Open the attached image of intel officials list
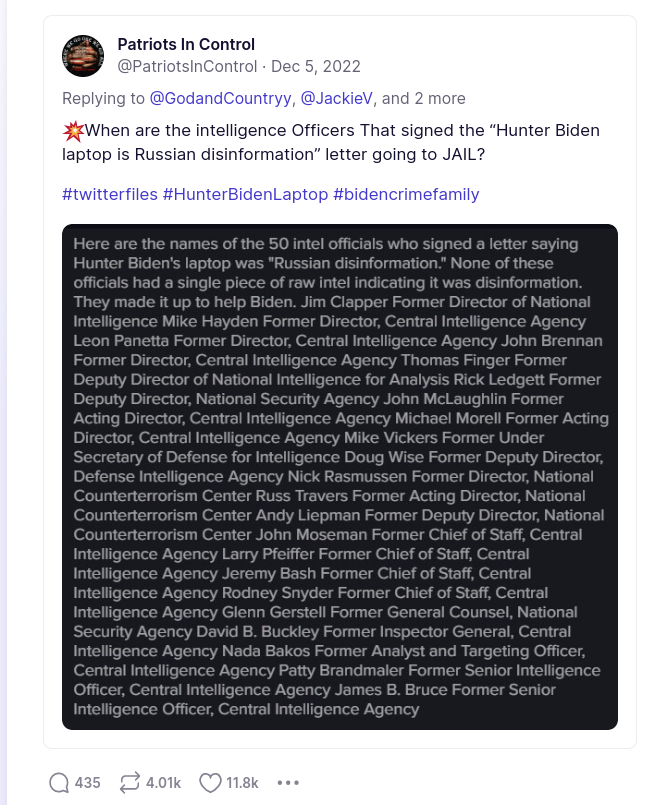Screen dimensions: 661x805 tap(340, 476)
